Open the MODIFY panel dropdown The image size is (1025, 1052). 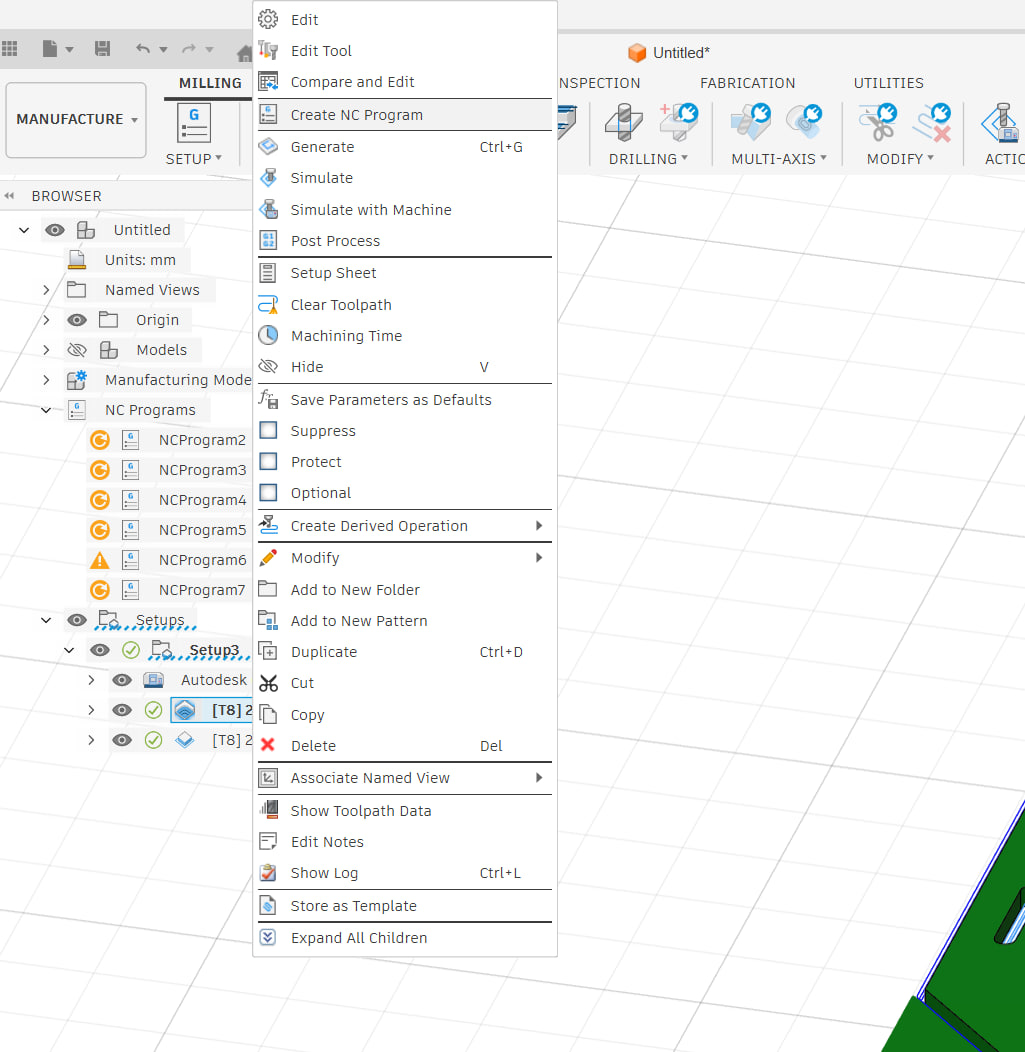(900, 159)
